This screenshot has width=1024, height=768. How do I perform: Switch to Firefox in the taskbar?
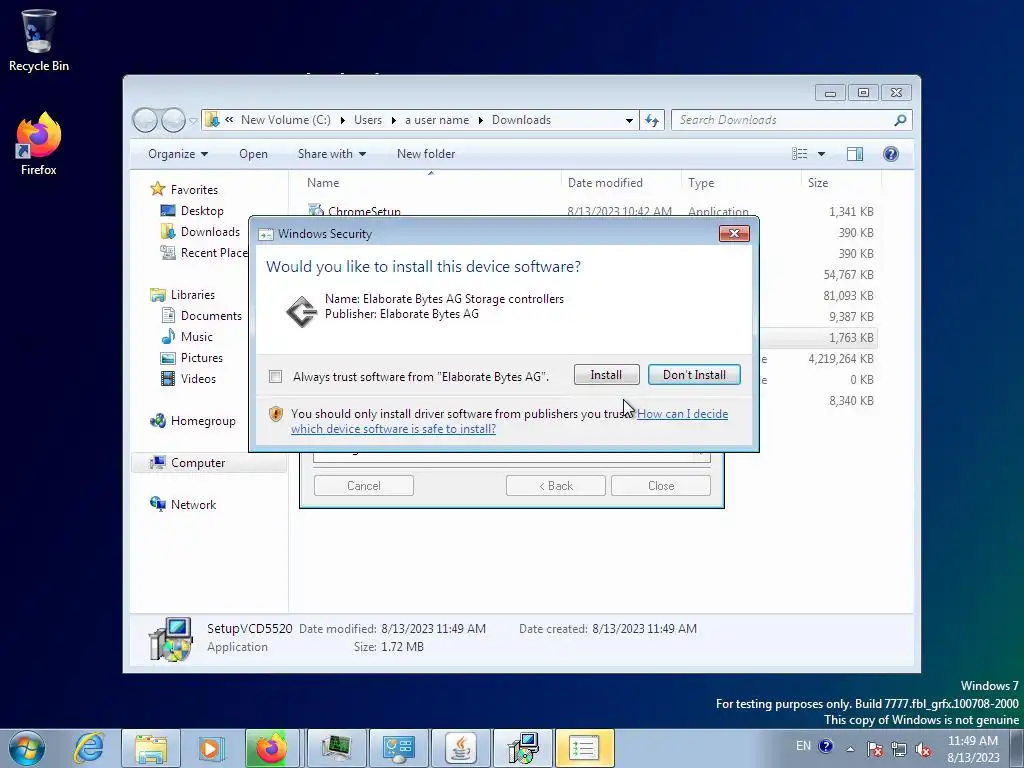pyautogui.click(x=272, y=748)
